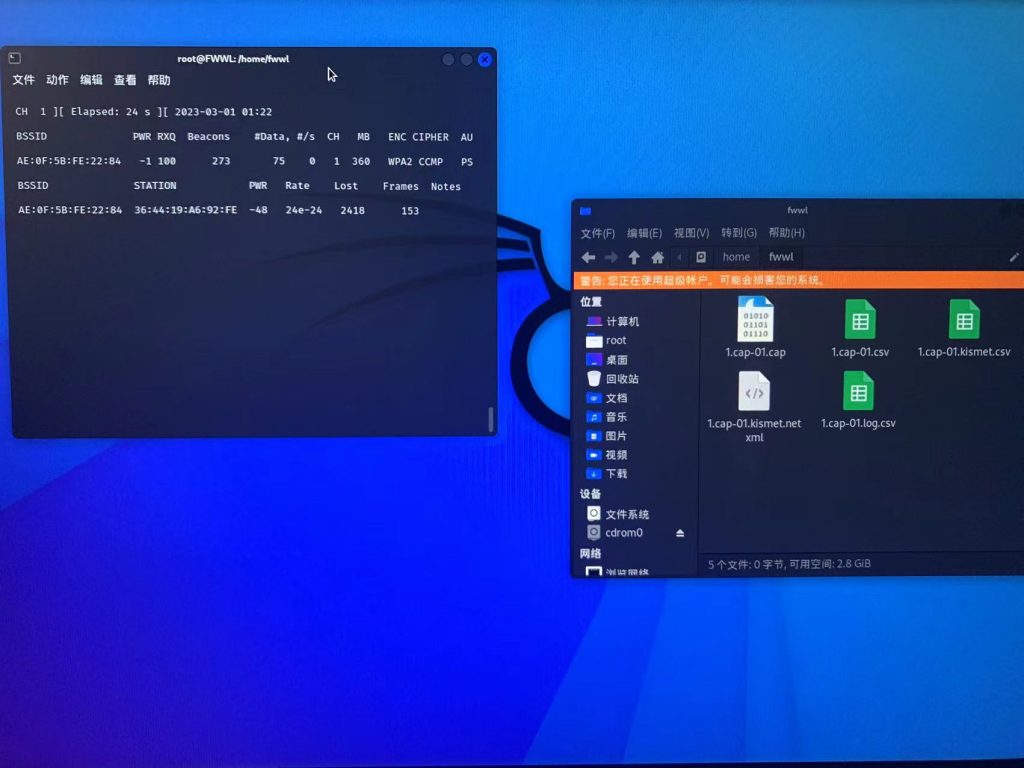Open 视频 in the sidebar

pos(607,455)
